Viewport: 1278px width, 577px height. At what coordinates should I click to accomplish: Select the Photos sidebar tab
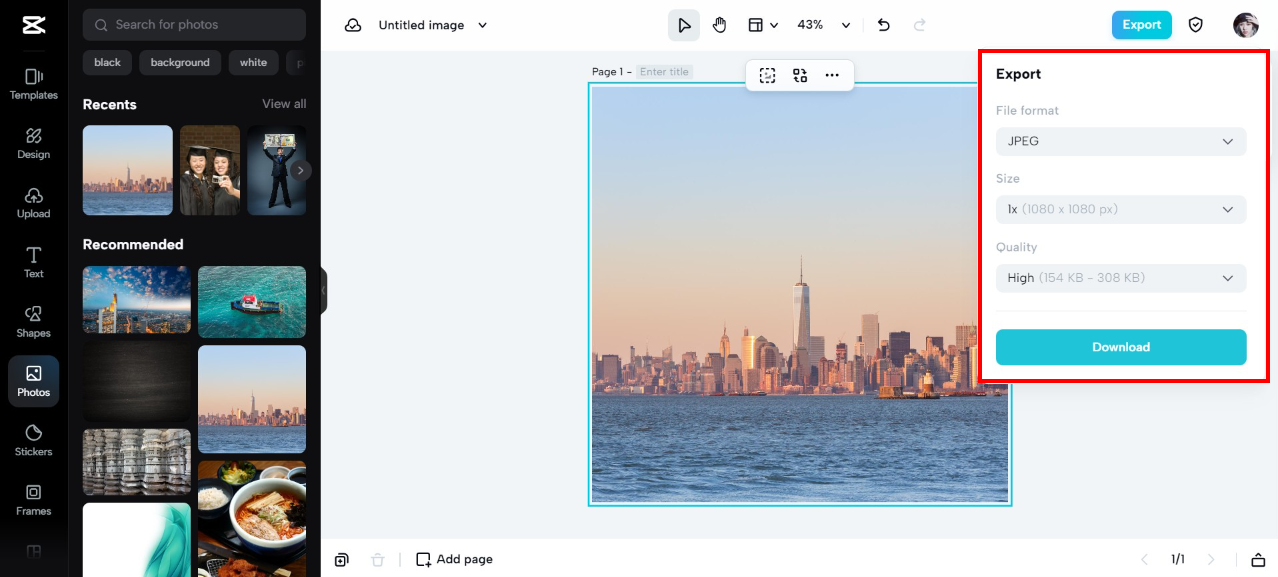pos(34,381)
